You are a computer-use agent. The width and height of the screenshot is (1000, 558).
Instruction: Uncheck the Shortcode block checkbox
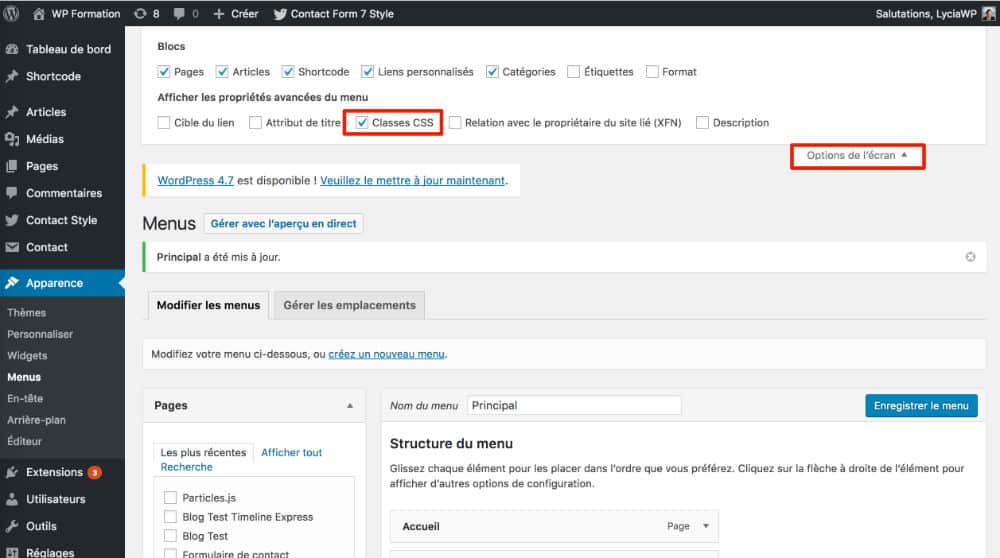(x=288, y=71)
